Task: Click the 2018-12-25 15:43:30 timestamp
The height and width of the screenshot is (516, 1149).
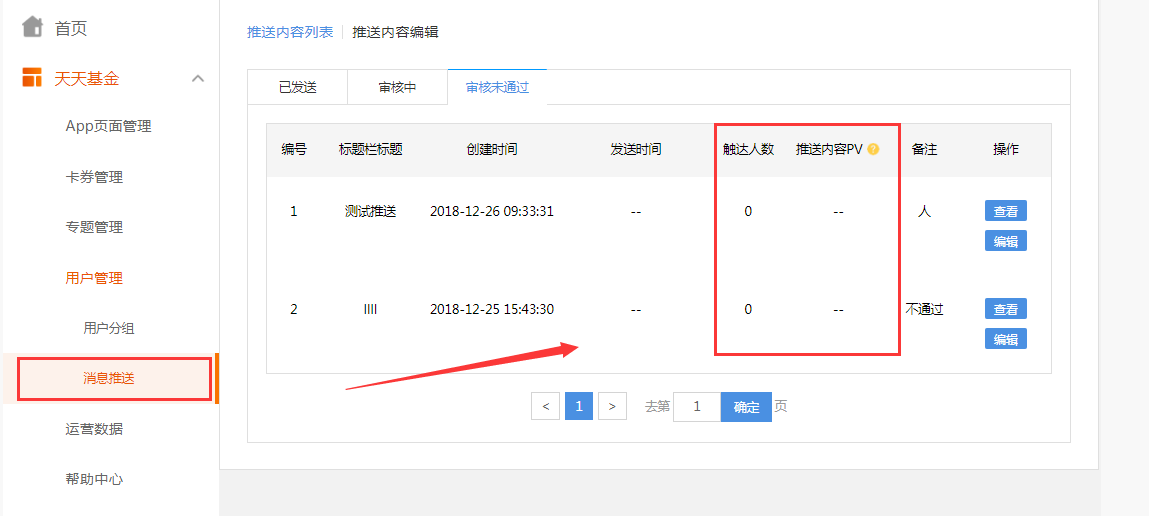Action: click(x=492, y=309)
